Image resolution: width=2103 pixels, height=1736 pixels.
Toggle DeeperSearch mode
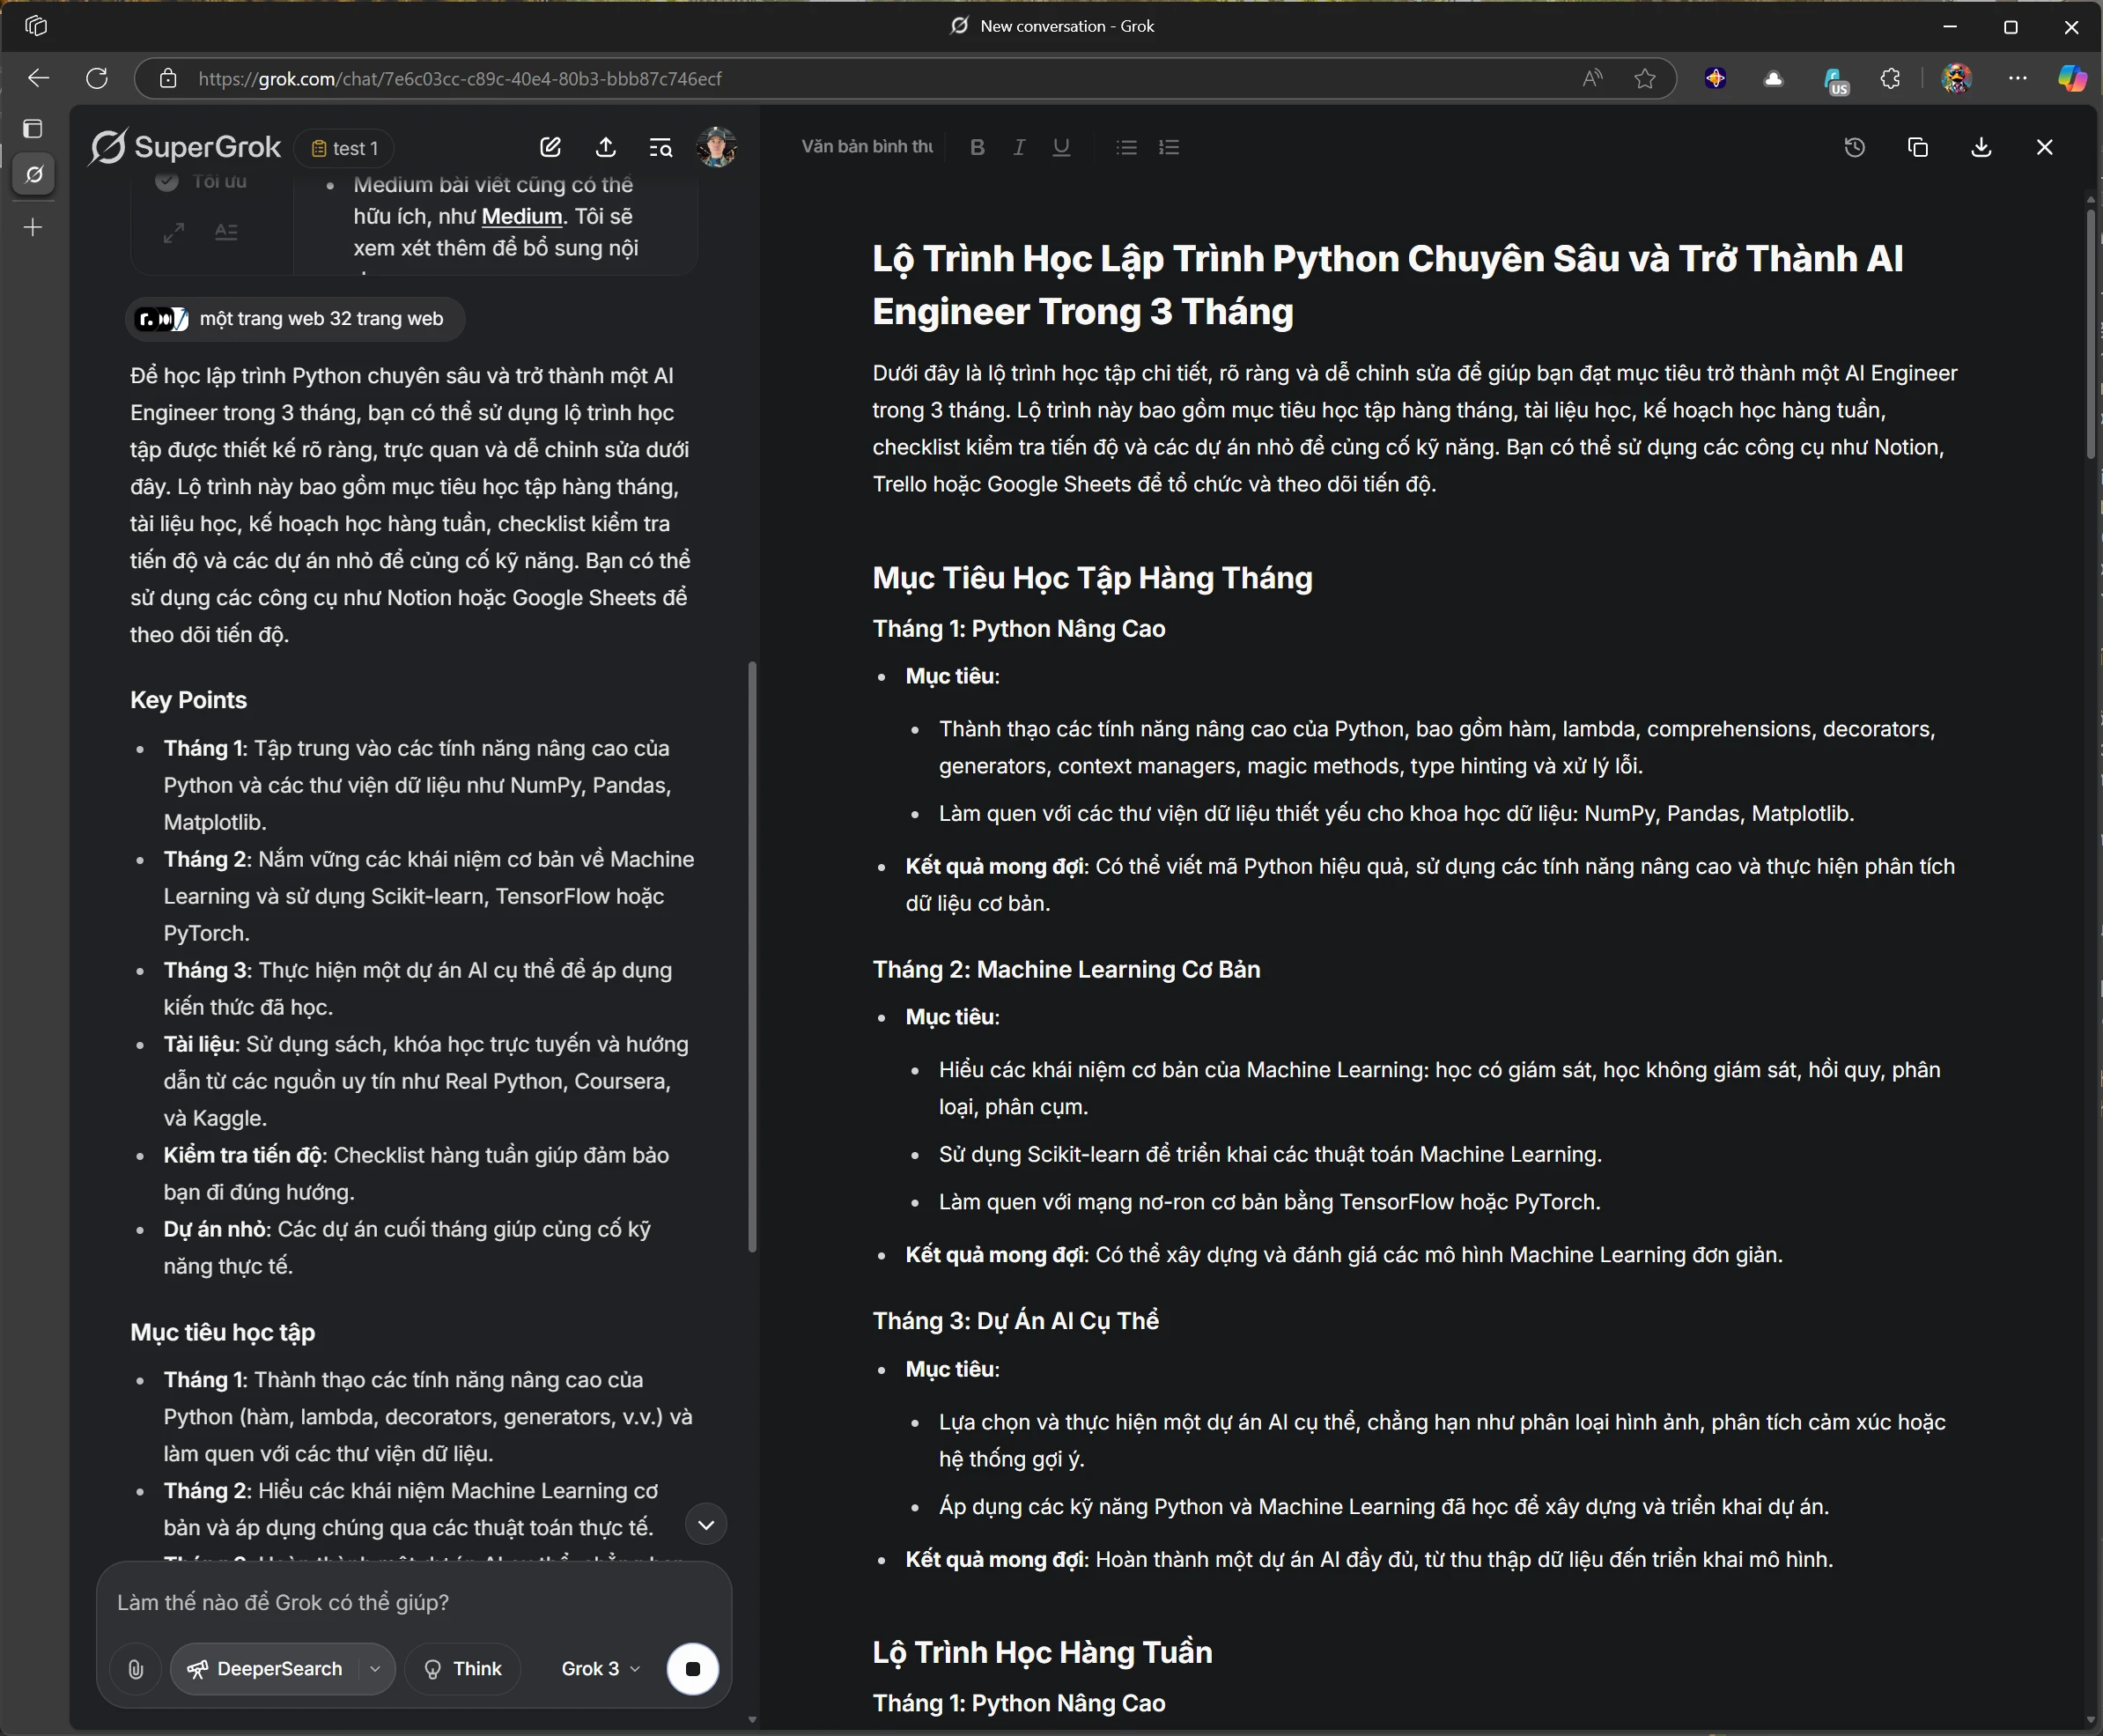[267, 1669]
